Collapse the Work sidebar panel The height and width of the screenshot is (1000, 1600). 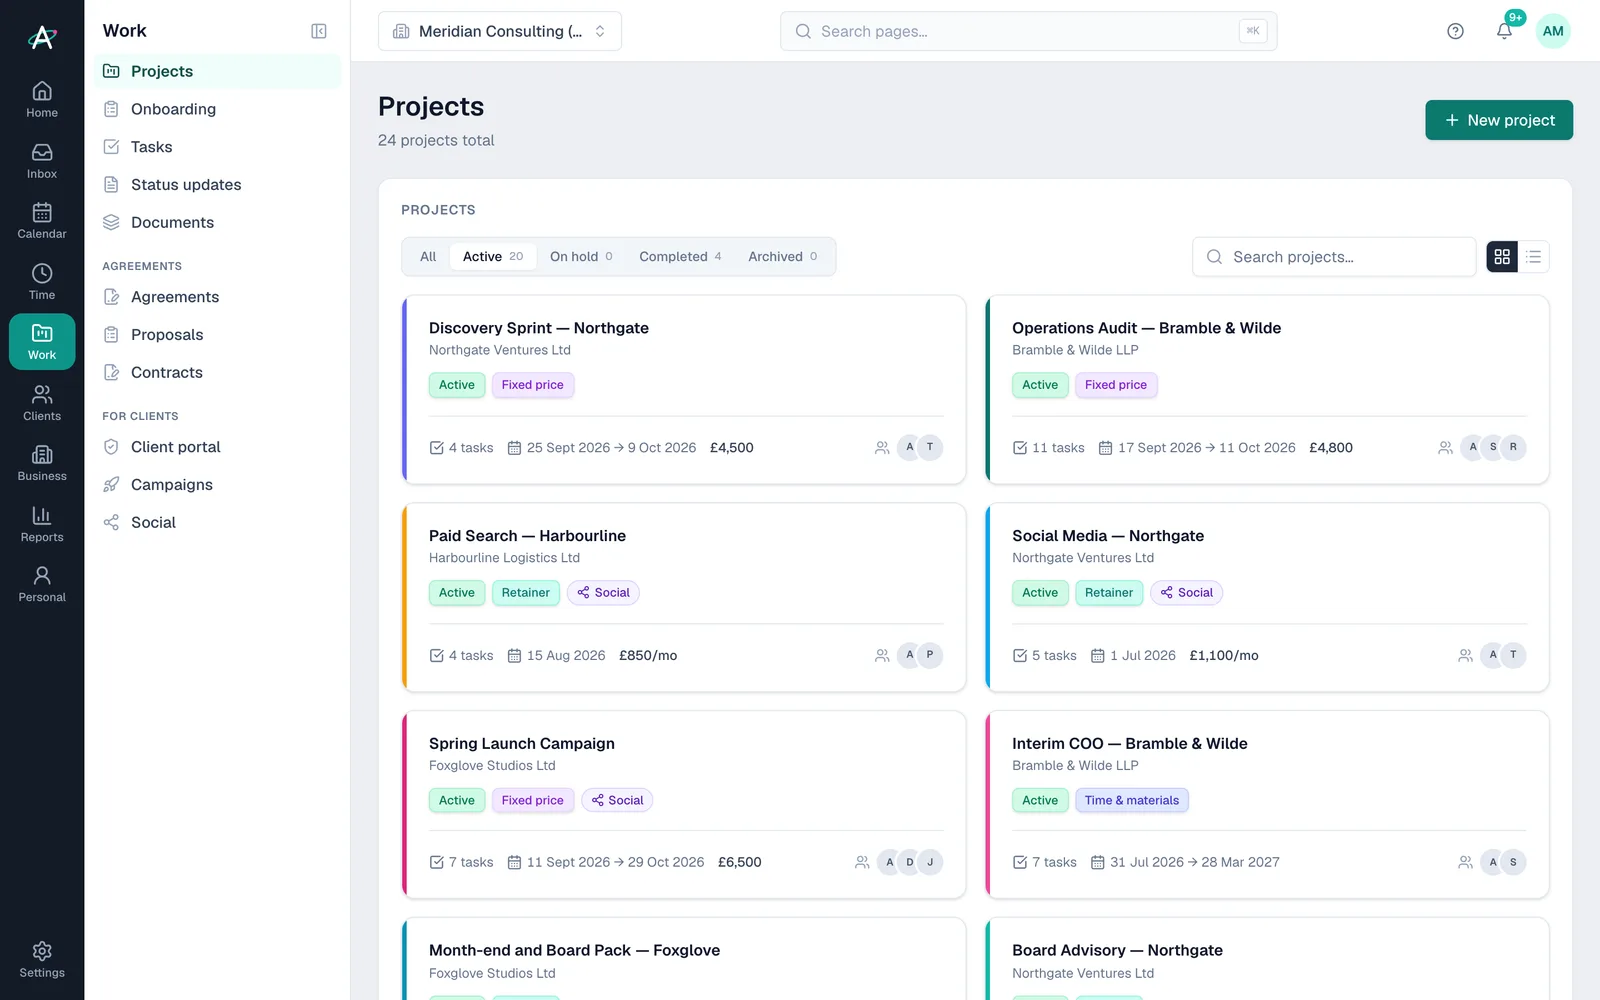pos(319,31)
